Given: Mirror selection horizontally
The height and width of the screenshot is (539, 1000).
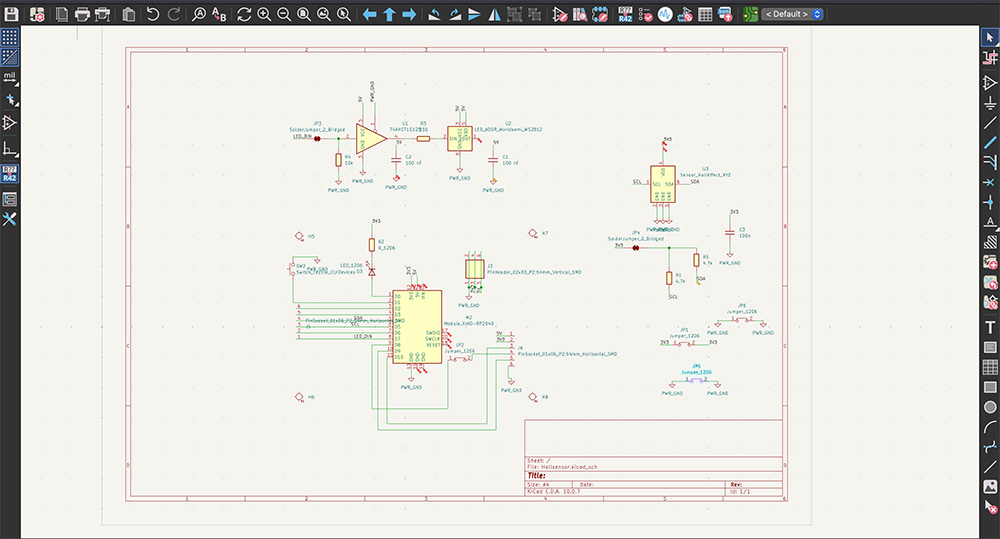Looking at the screenshot, I should (x=494, y=14).
